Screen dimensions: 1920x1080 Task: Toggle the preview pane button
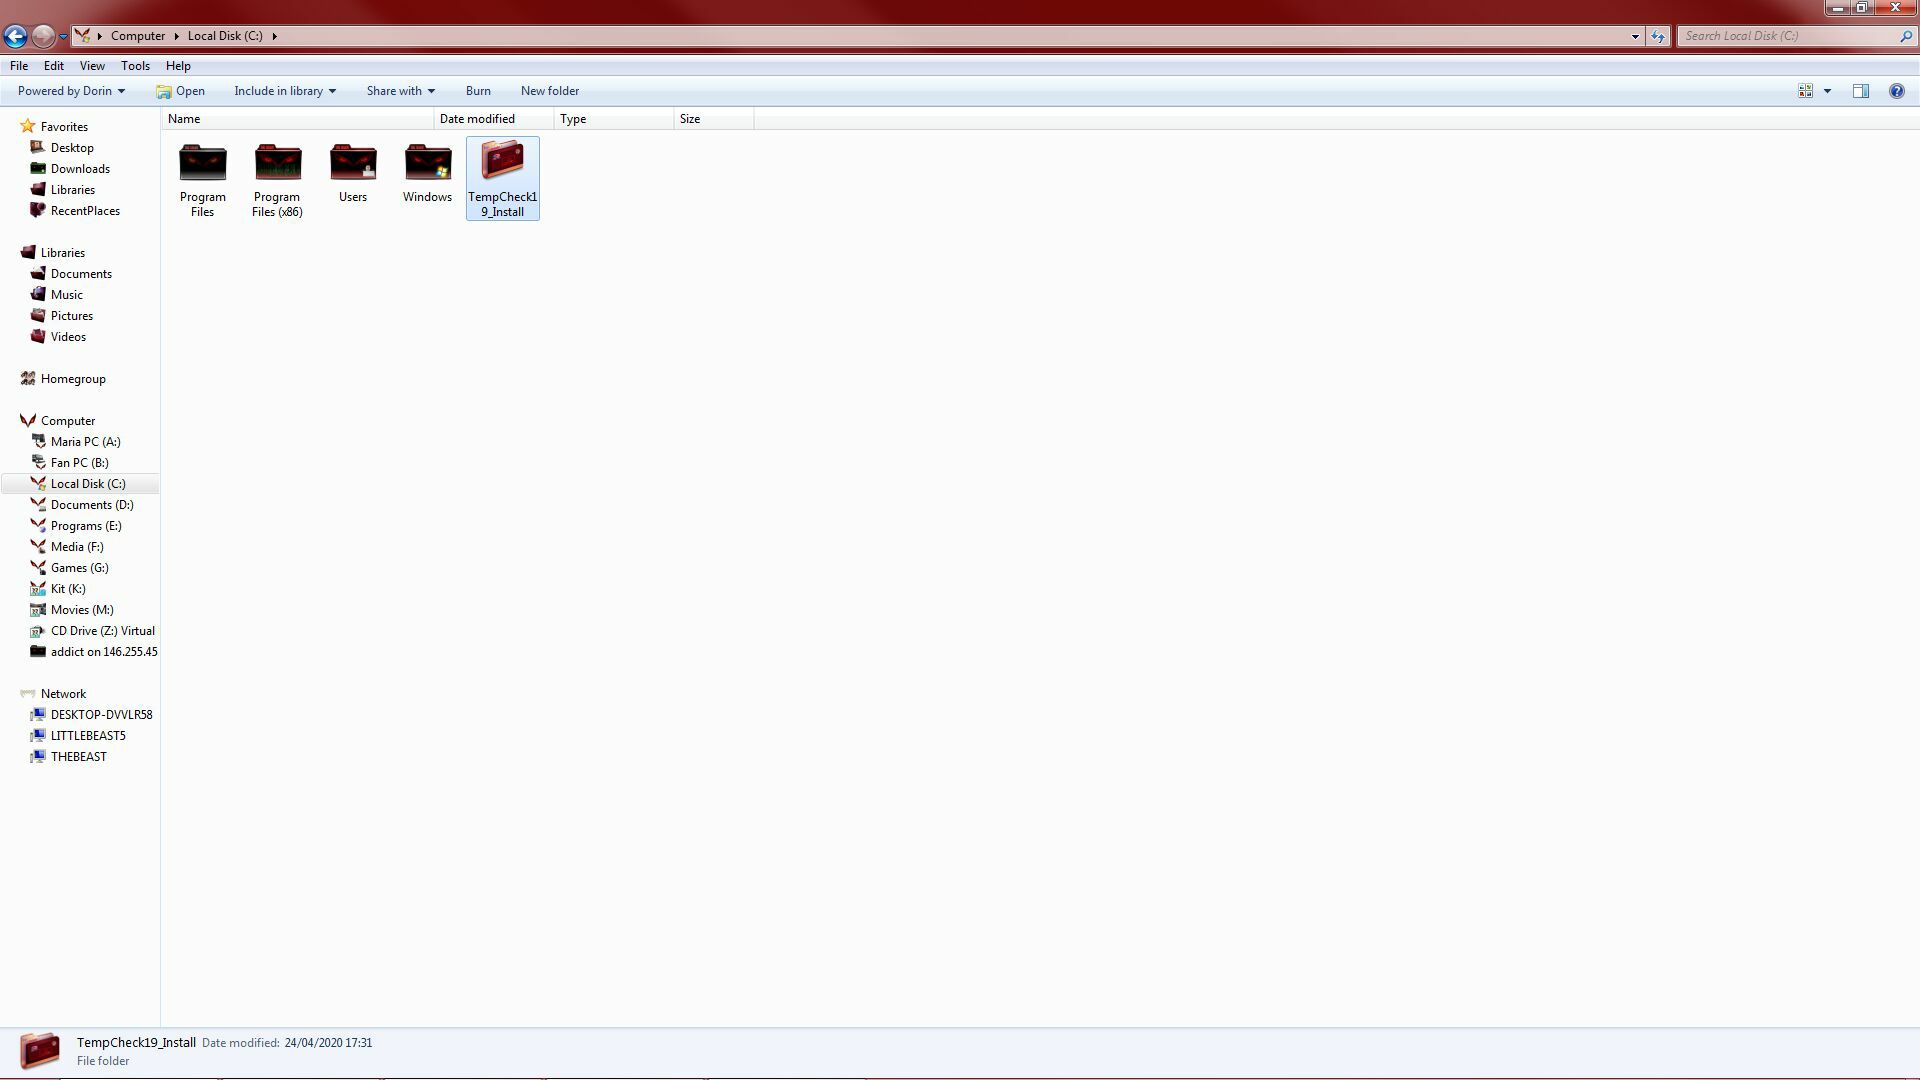(x=1860, y=91)
